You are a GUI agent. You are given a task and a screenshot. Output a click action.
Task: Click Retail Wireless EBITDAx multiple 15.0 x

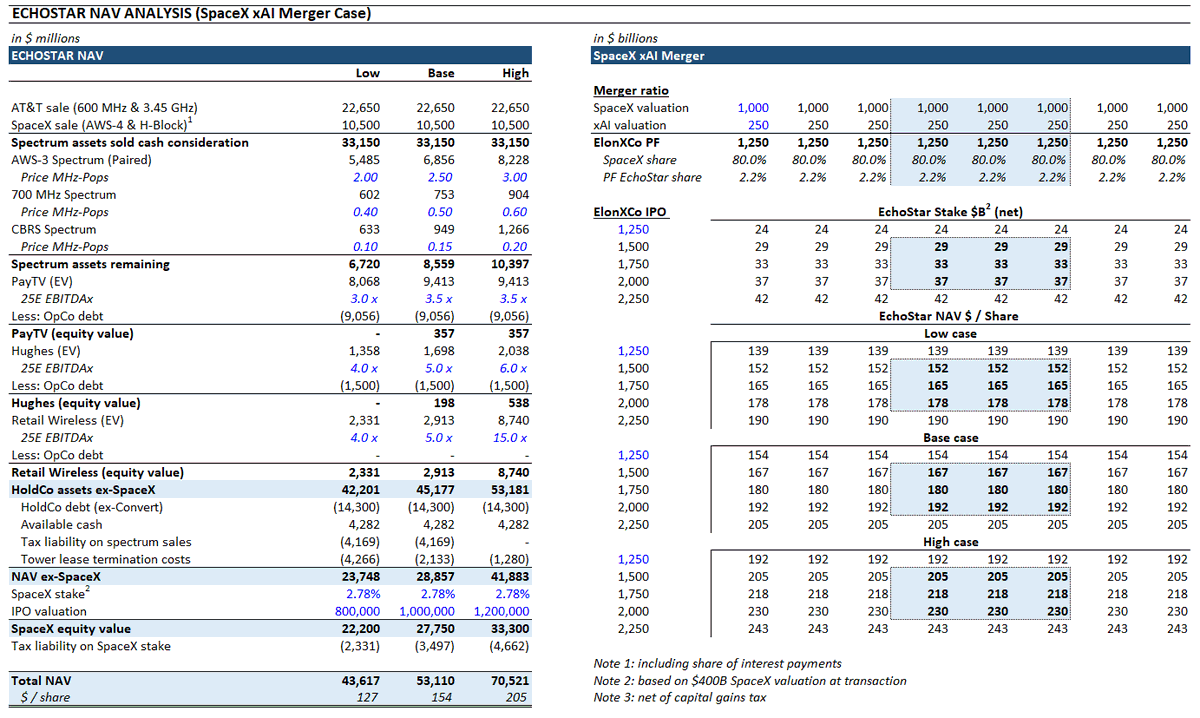click(512, 438)
